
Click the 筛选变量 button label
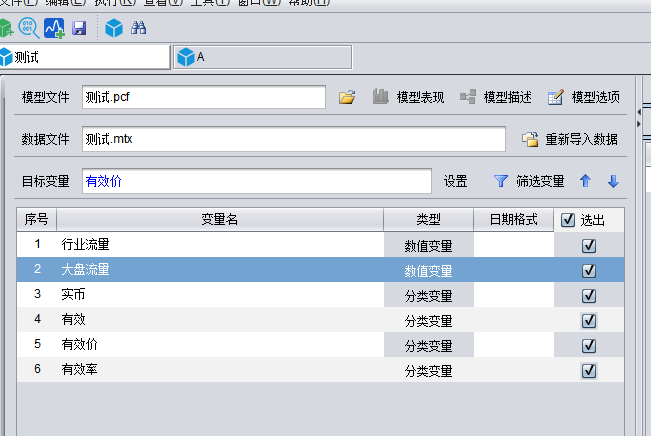tap(540, 181)
